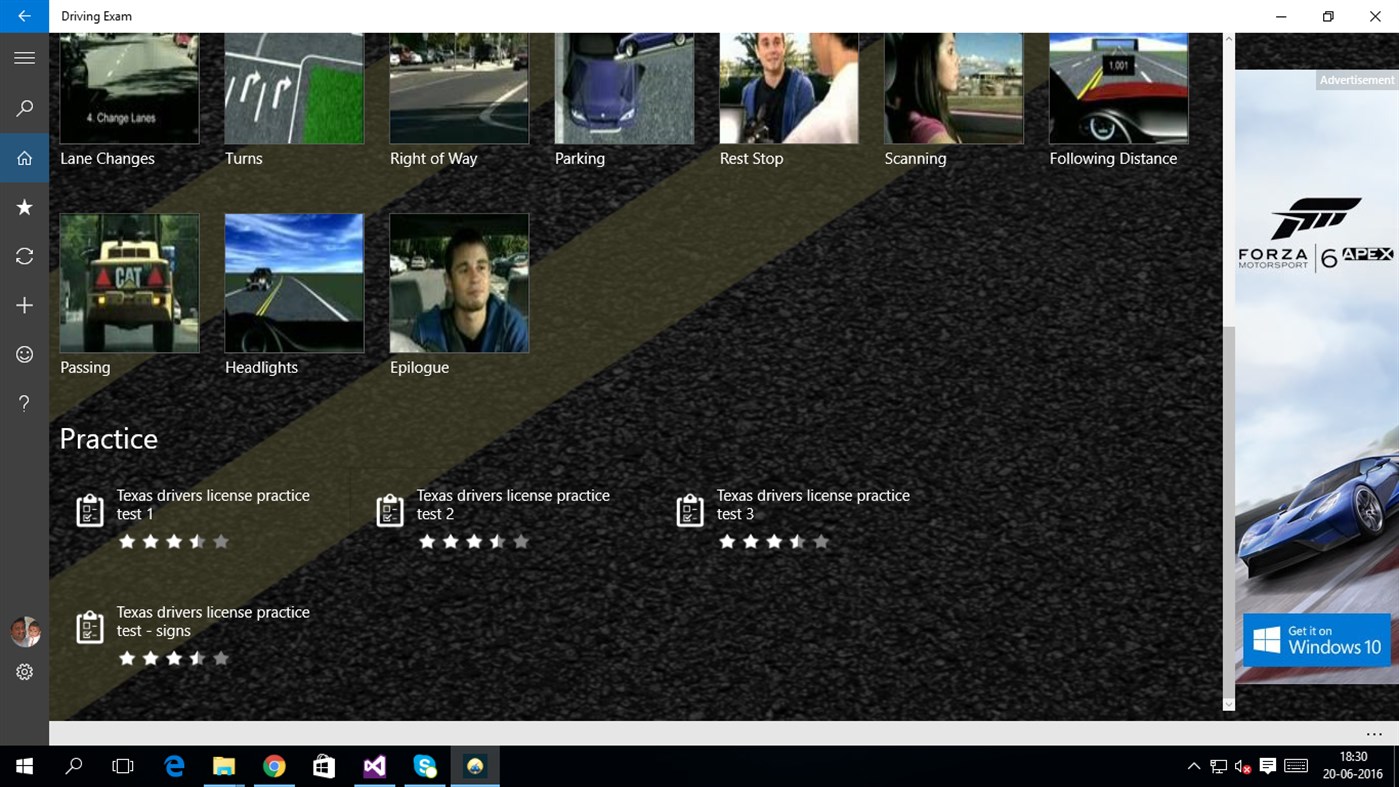The width and height of the screenshot is (1399, 787).
Task: Open Settings with the gear icon
Action: point(24,671)
